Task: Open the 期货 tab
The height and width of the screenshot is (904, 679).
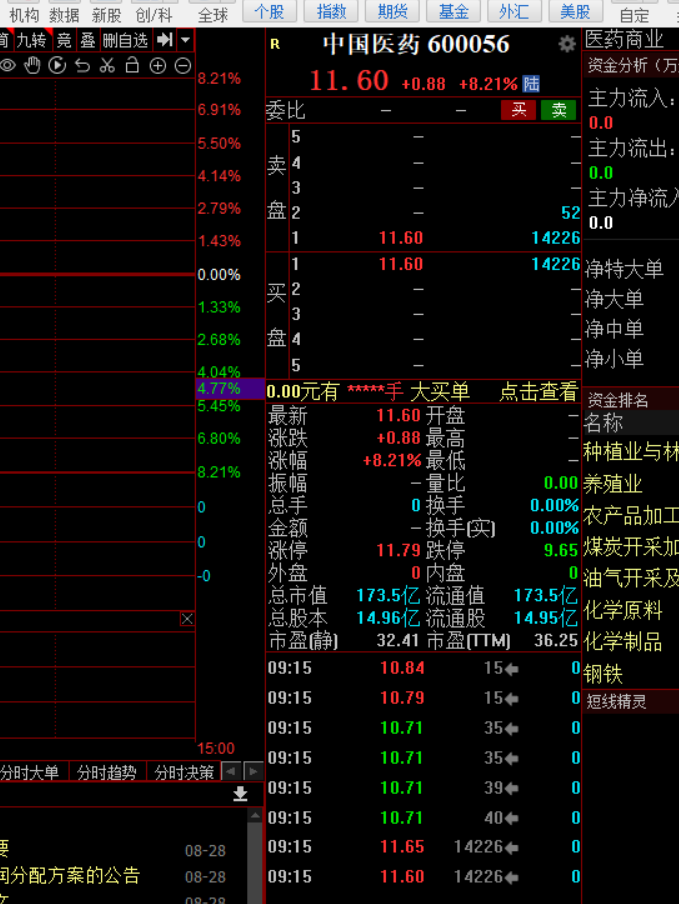Action: point(393,11)
